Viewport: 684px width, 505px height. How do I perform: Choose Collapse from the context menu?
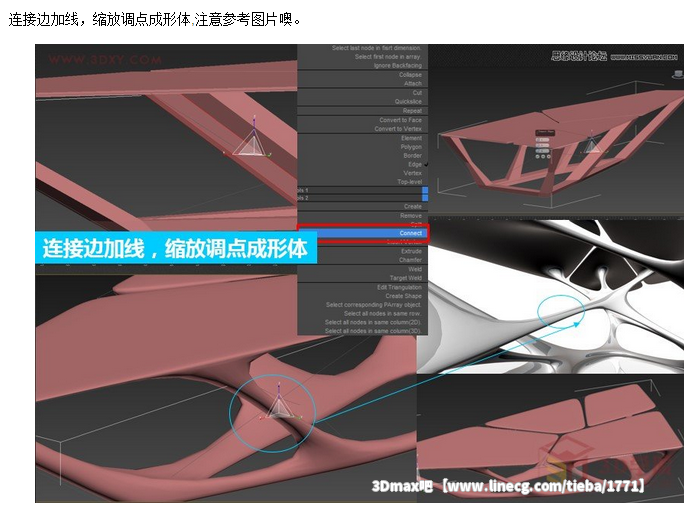click(x=410, y=75)
